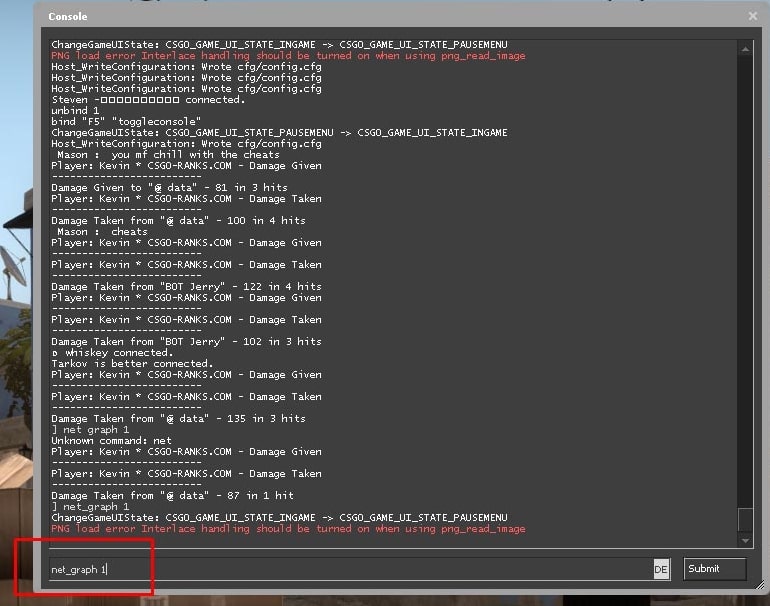Click the Submit button

click(715, 569)
